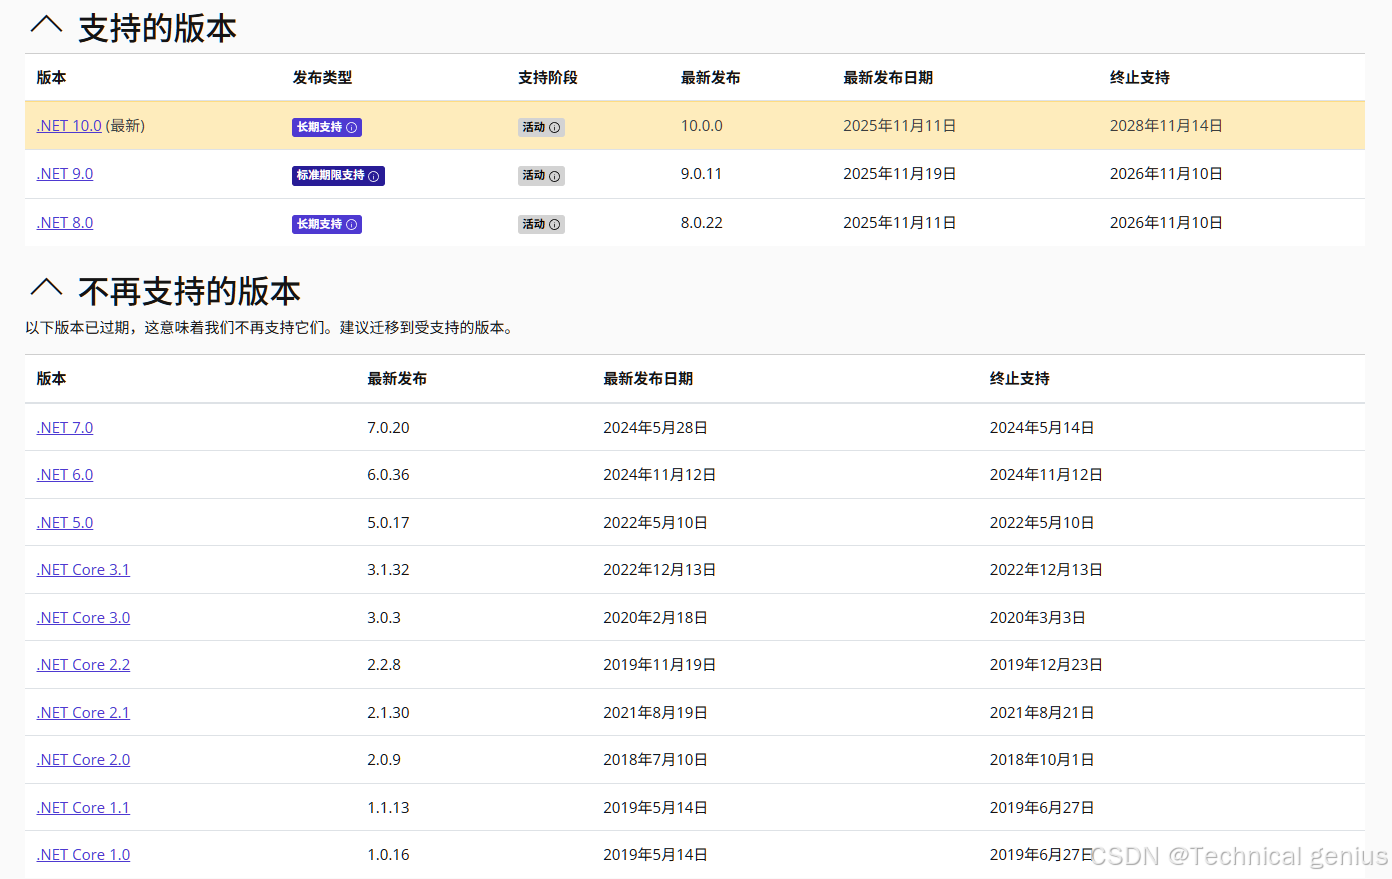Click the 2024年5月28日 release date
Viewport: 1392px width, 879px height.
click(x=655, y=428)
